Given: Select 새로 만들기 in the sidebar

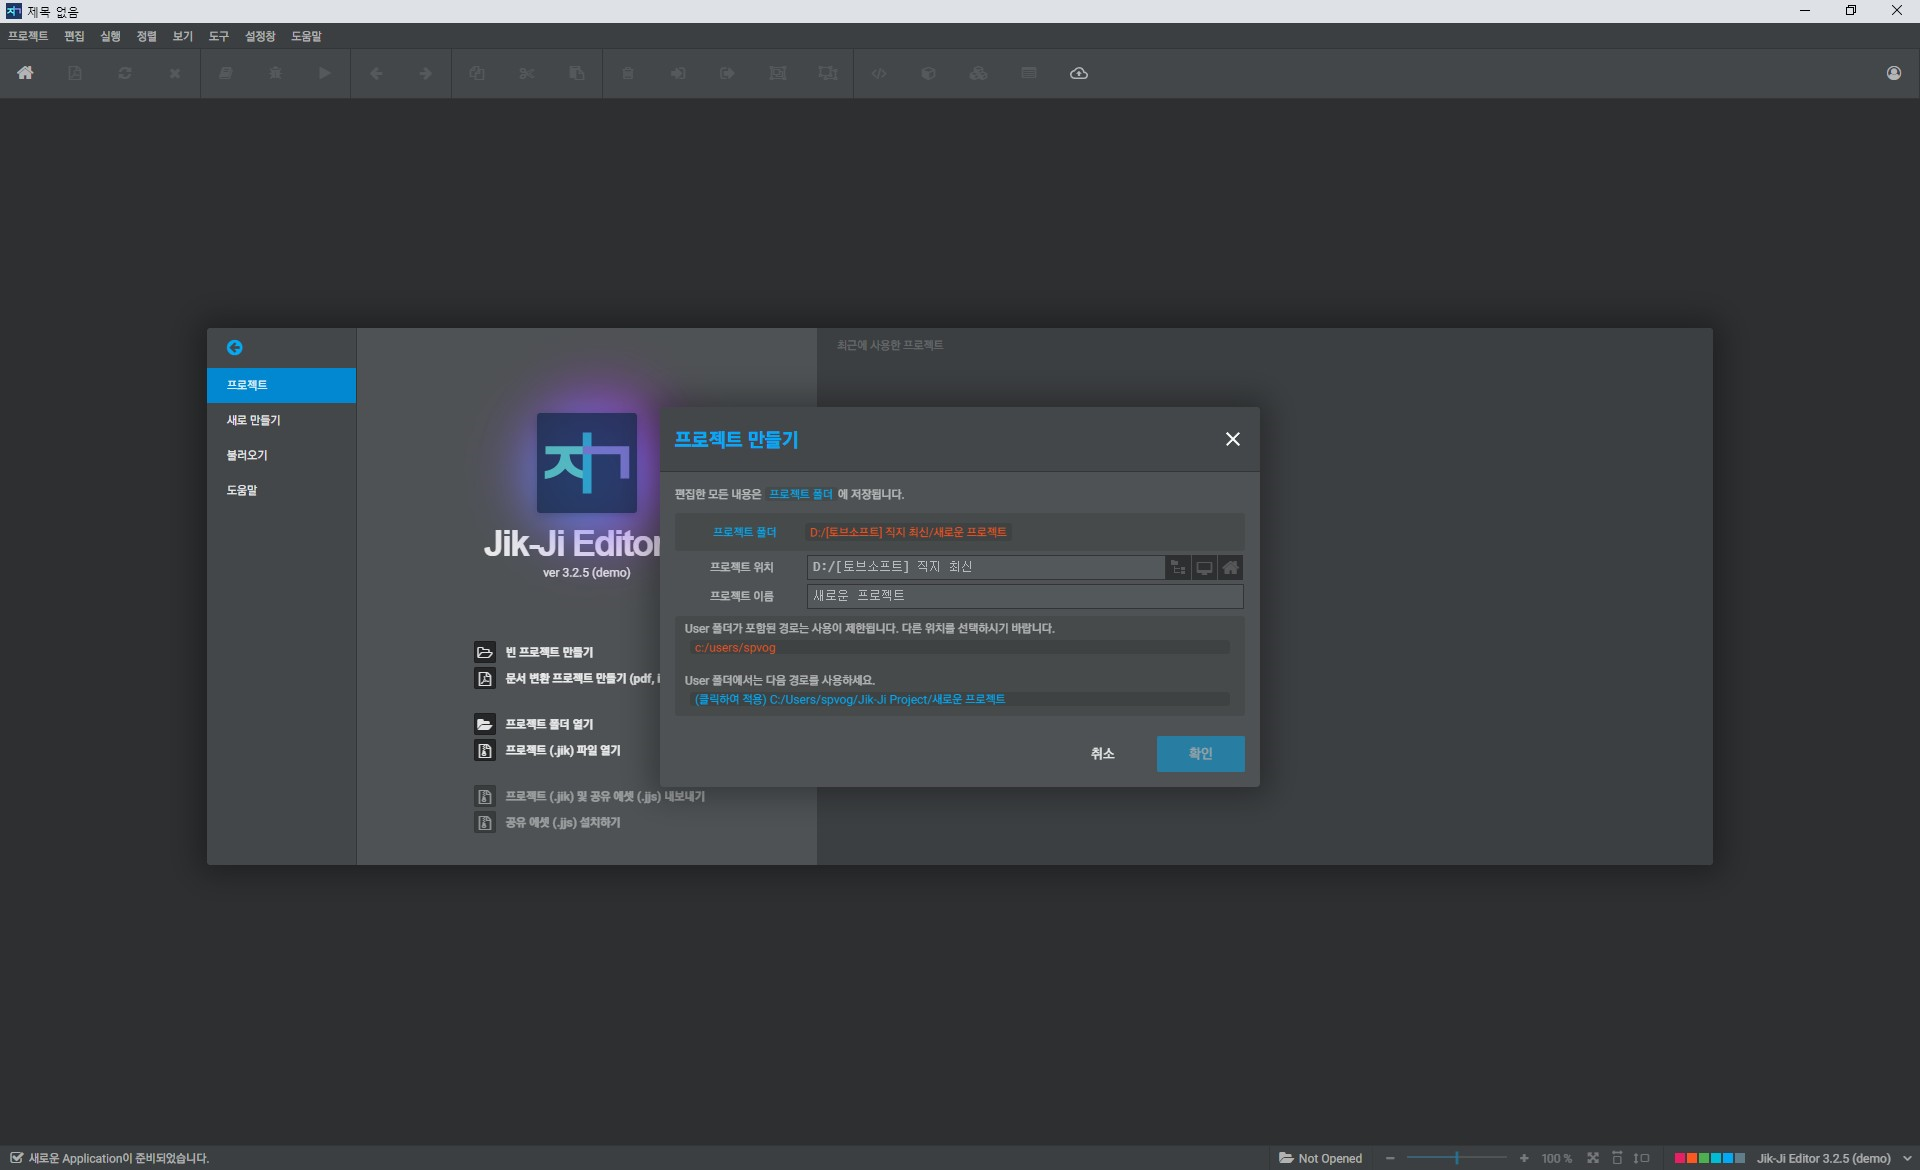Looking at the screenshot, I should (254, 420).
